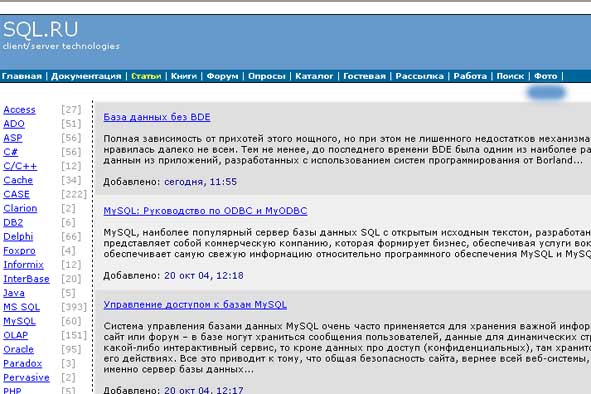Go to the Главная menu item

pyautogui.click(x=21, y=76)
